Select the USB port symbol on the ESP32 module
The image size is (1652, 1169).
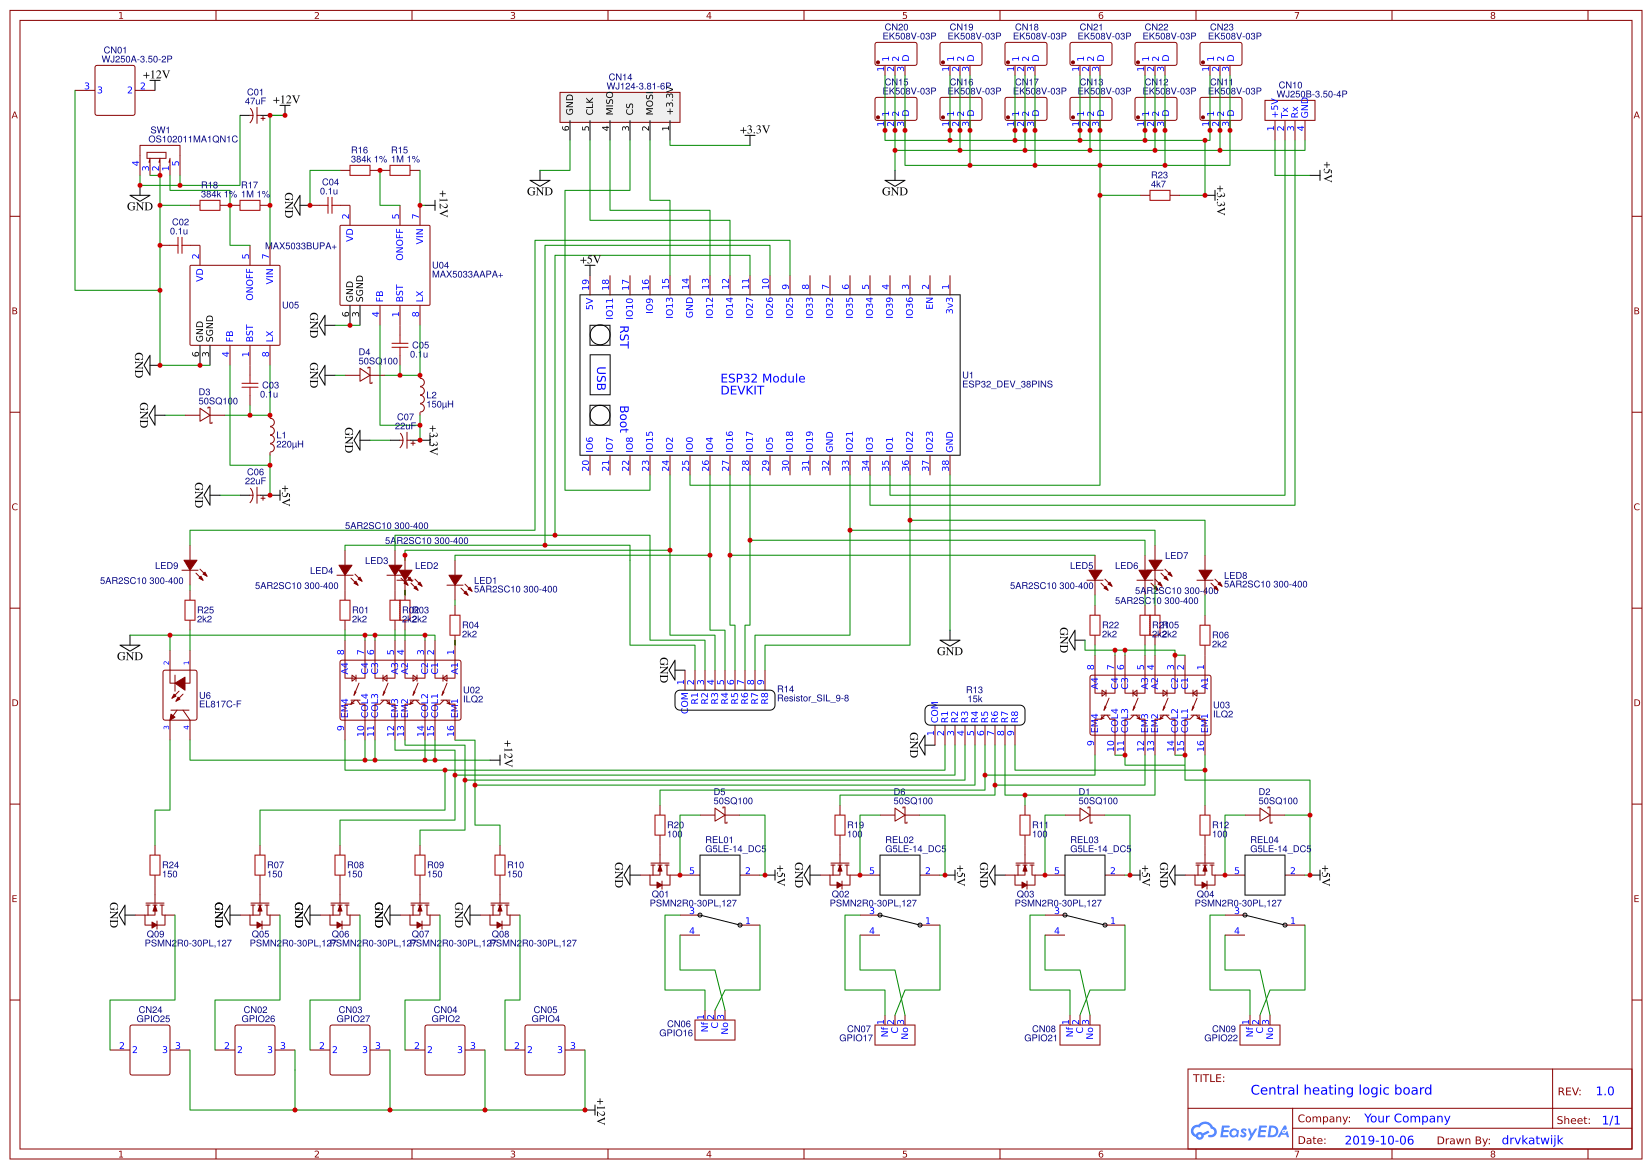tap(600, 374)
